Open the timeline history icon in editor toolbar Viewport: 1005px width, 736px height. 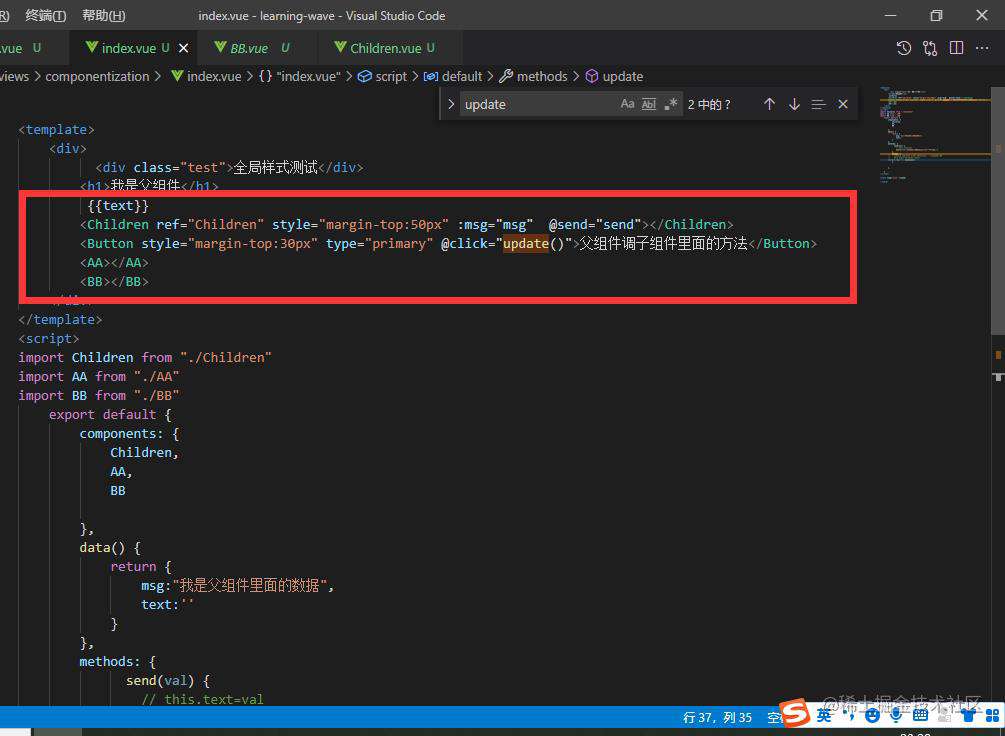904,48
